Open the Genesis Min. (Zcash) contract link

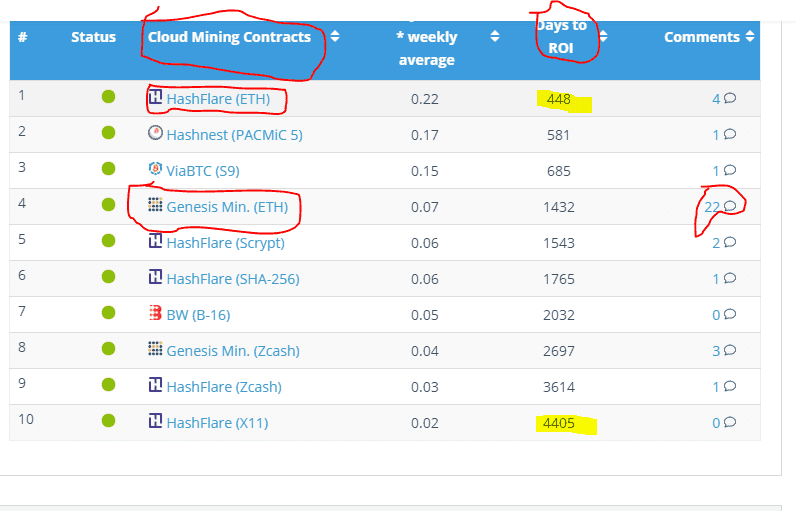233,351
